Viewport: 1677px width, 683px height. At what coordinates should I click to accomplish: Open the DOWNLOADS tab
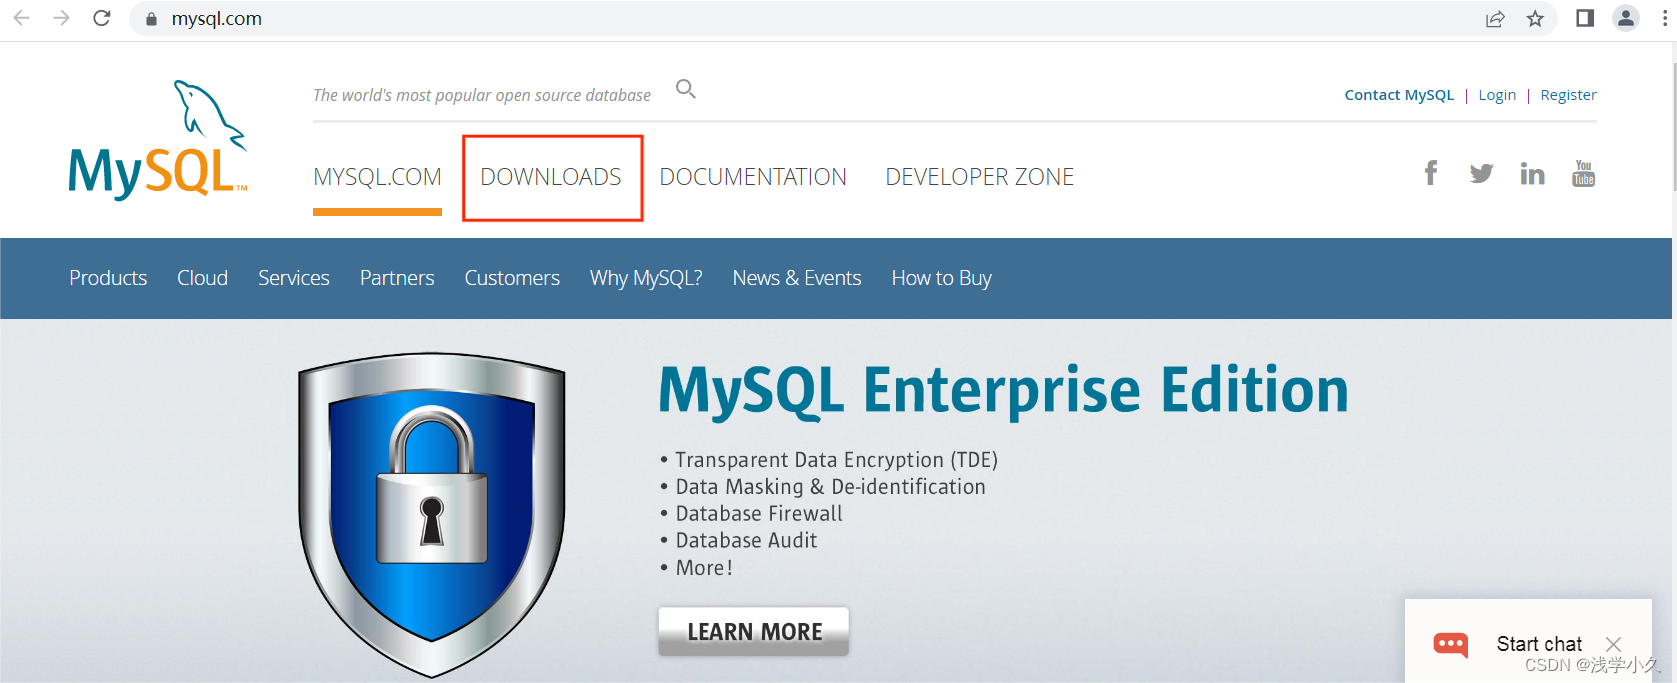click(551, 177)
